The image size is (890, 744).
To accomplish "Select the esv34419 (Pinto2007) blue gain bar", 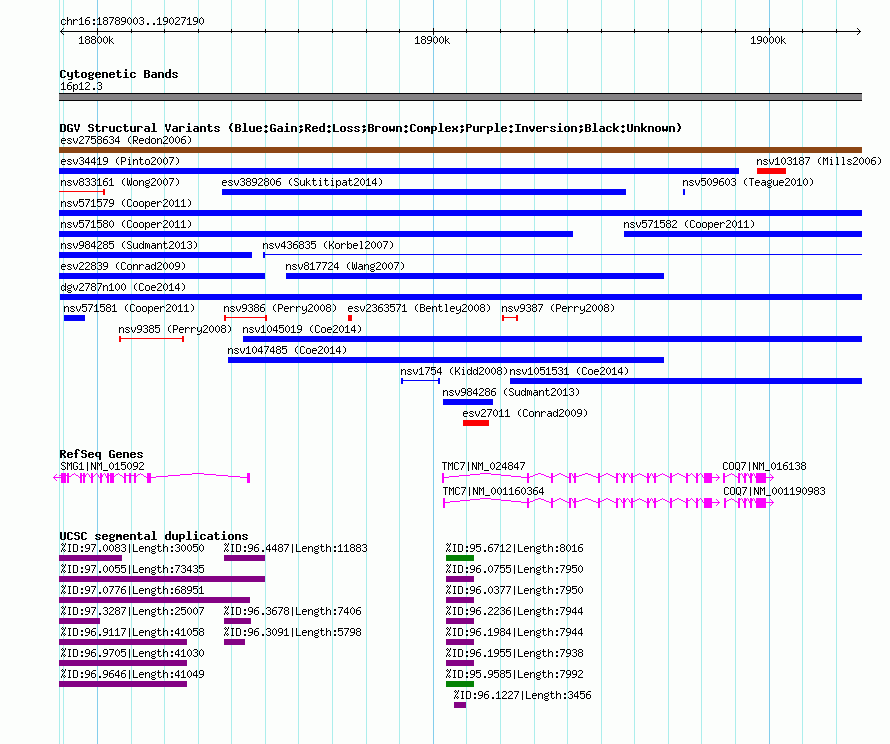I will tap(399, 171).
